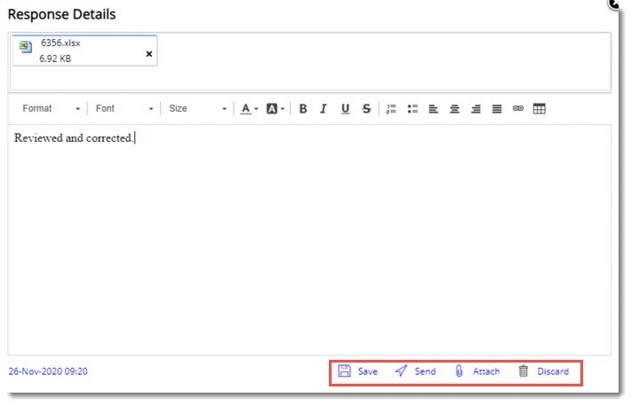Open the text color picker
The width and height of the screenshot is (632, 406).
(249, 109)
